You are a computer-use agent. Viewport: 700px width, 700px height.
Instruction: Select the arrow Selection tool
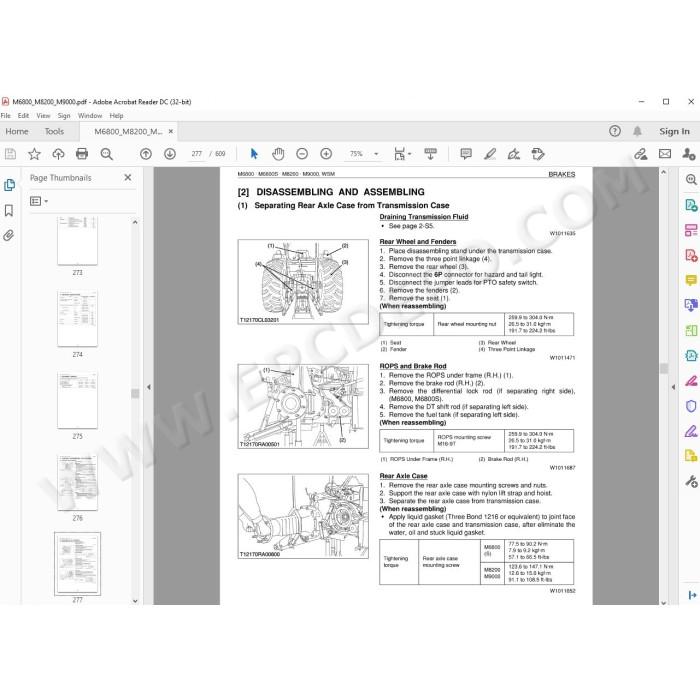pyautogui.click(x=254, y=154)
